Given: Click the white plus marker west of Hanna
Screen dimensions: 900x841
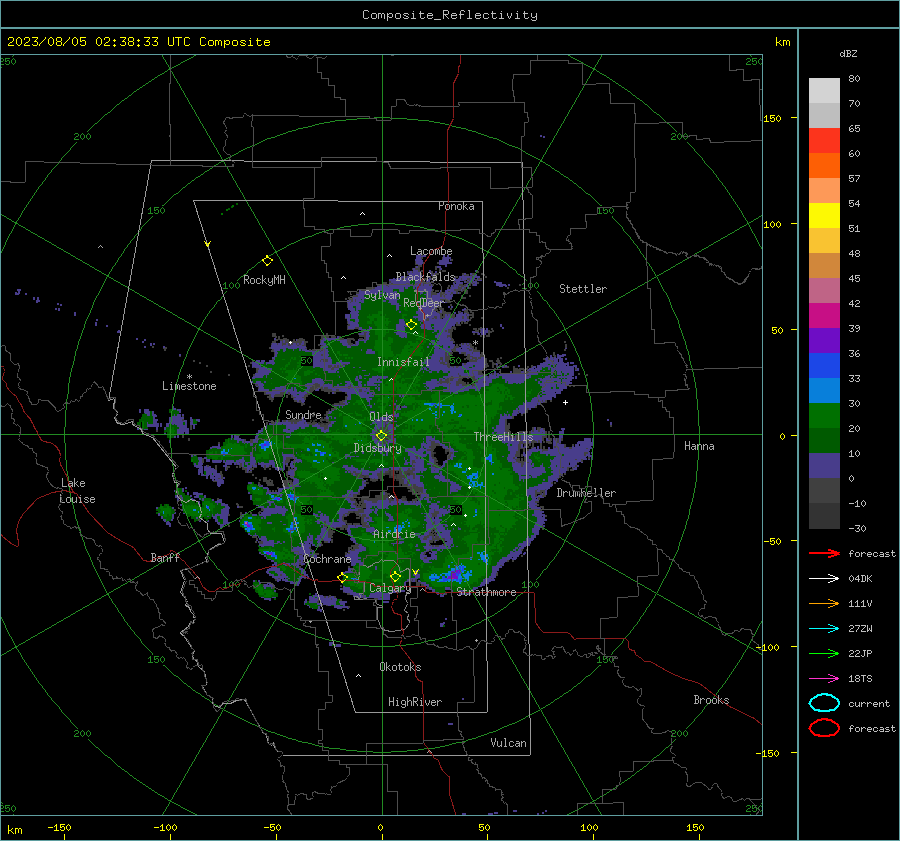Looking at the screenshot, I should [x=565, y=402].
